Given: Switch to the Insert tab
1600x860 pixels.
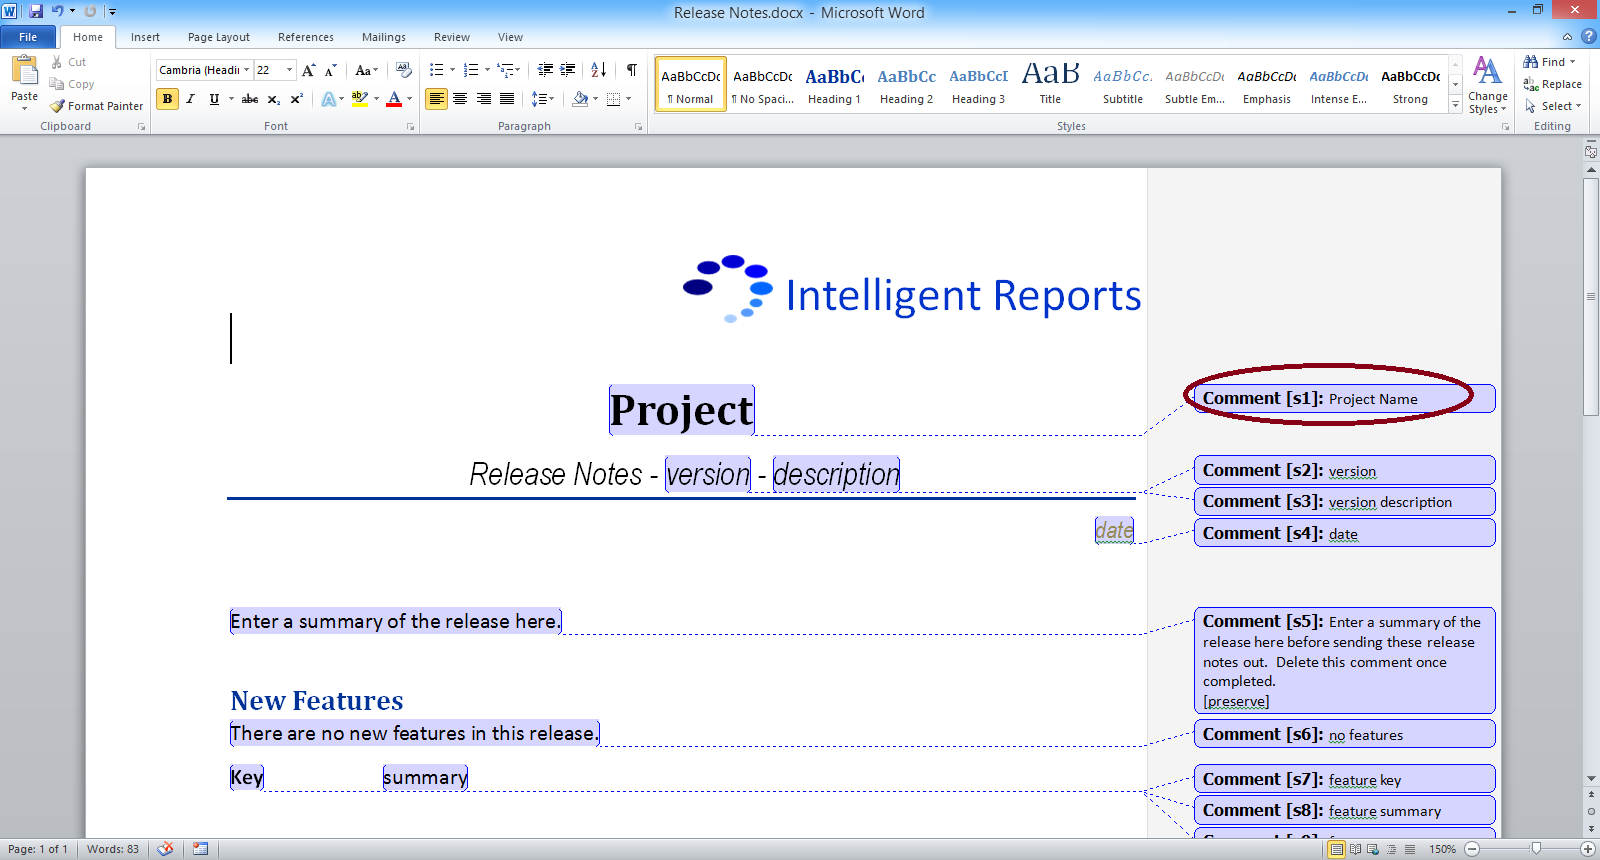Looking at the screenshot, I should (145, 37).
